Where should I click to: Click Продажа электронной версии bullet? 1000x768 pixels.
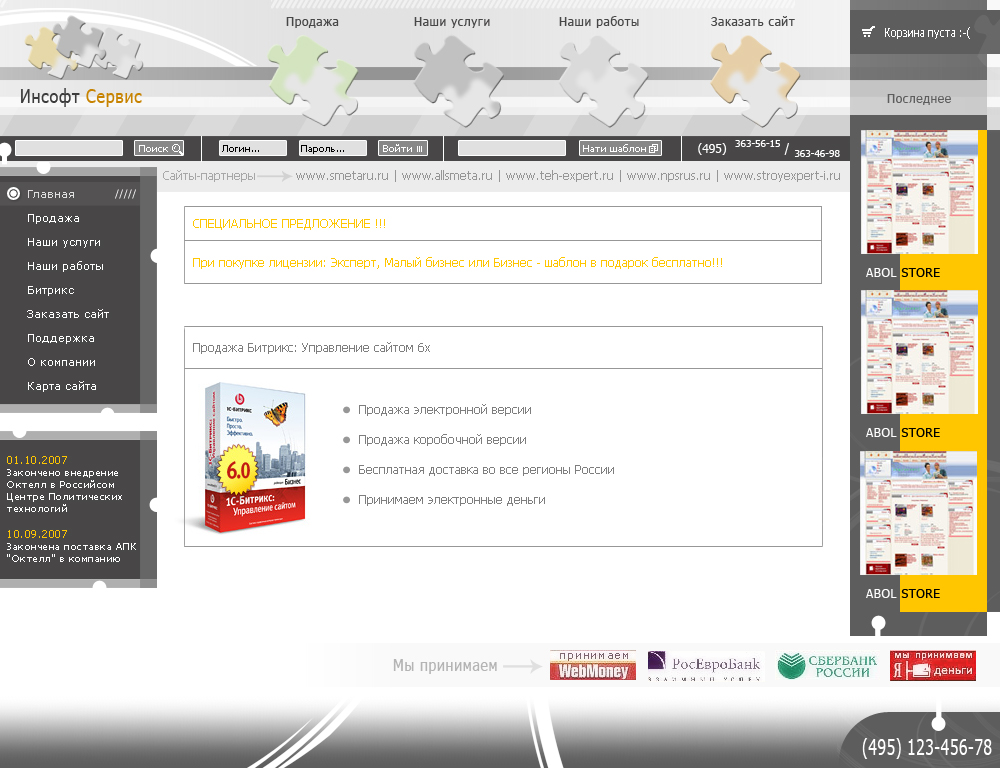click(445, 410)
